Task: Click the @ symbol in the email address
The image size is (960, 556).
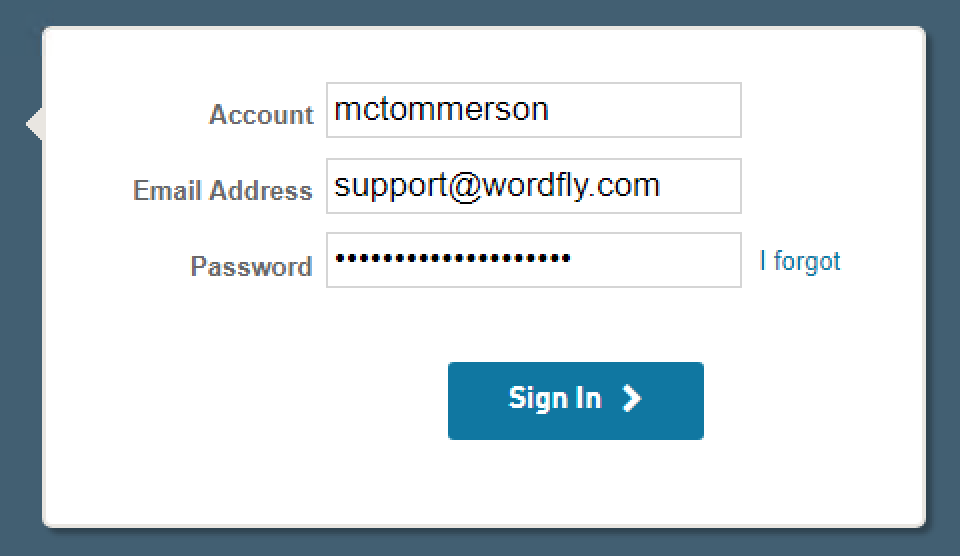Action: [465, 187]
